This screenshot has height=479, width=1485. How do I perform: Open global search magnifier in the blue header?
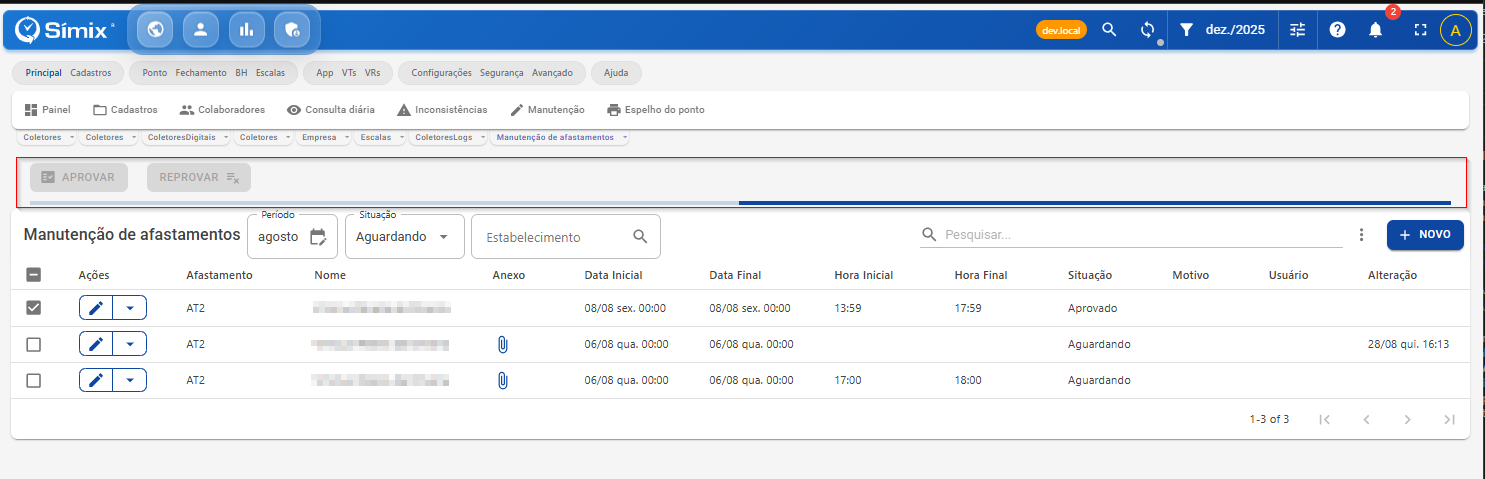tap(1109, 30)
